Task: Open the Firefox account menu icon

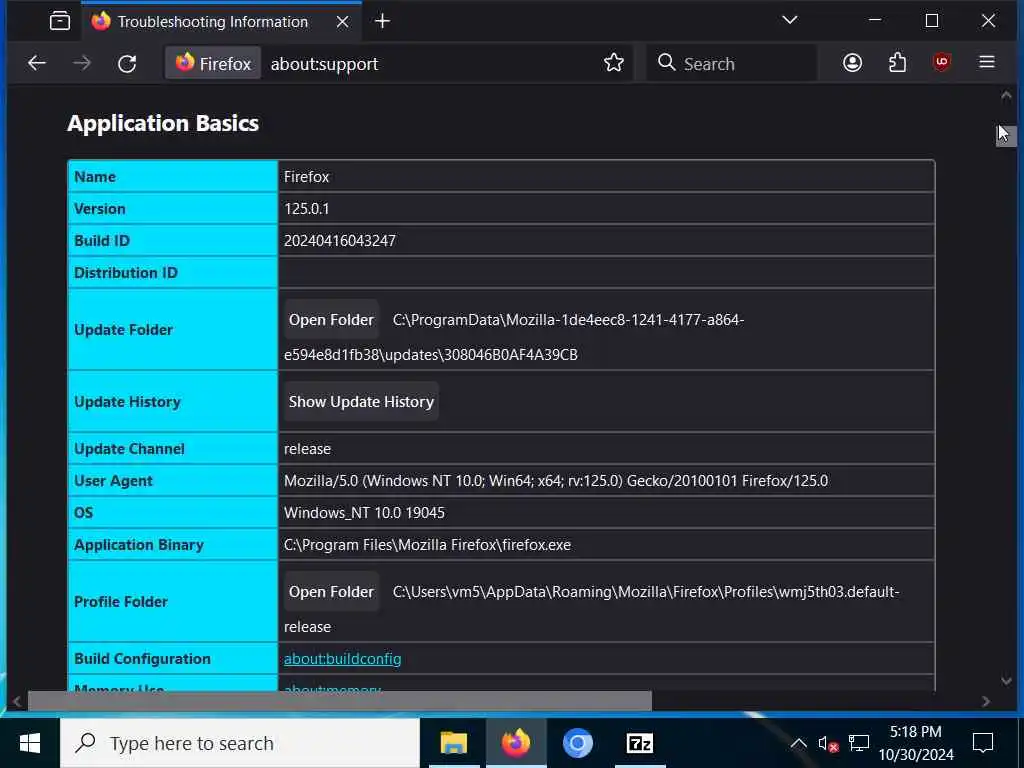Action: pos(852,63)
